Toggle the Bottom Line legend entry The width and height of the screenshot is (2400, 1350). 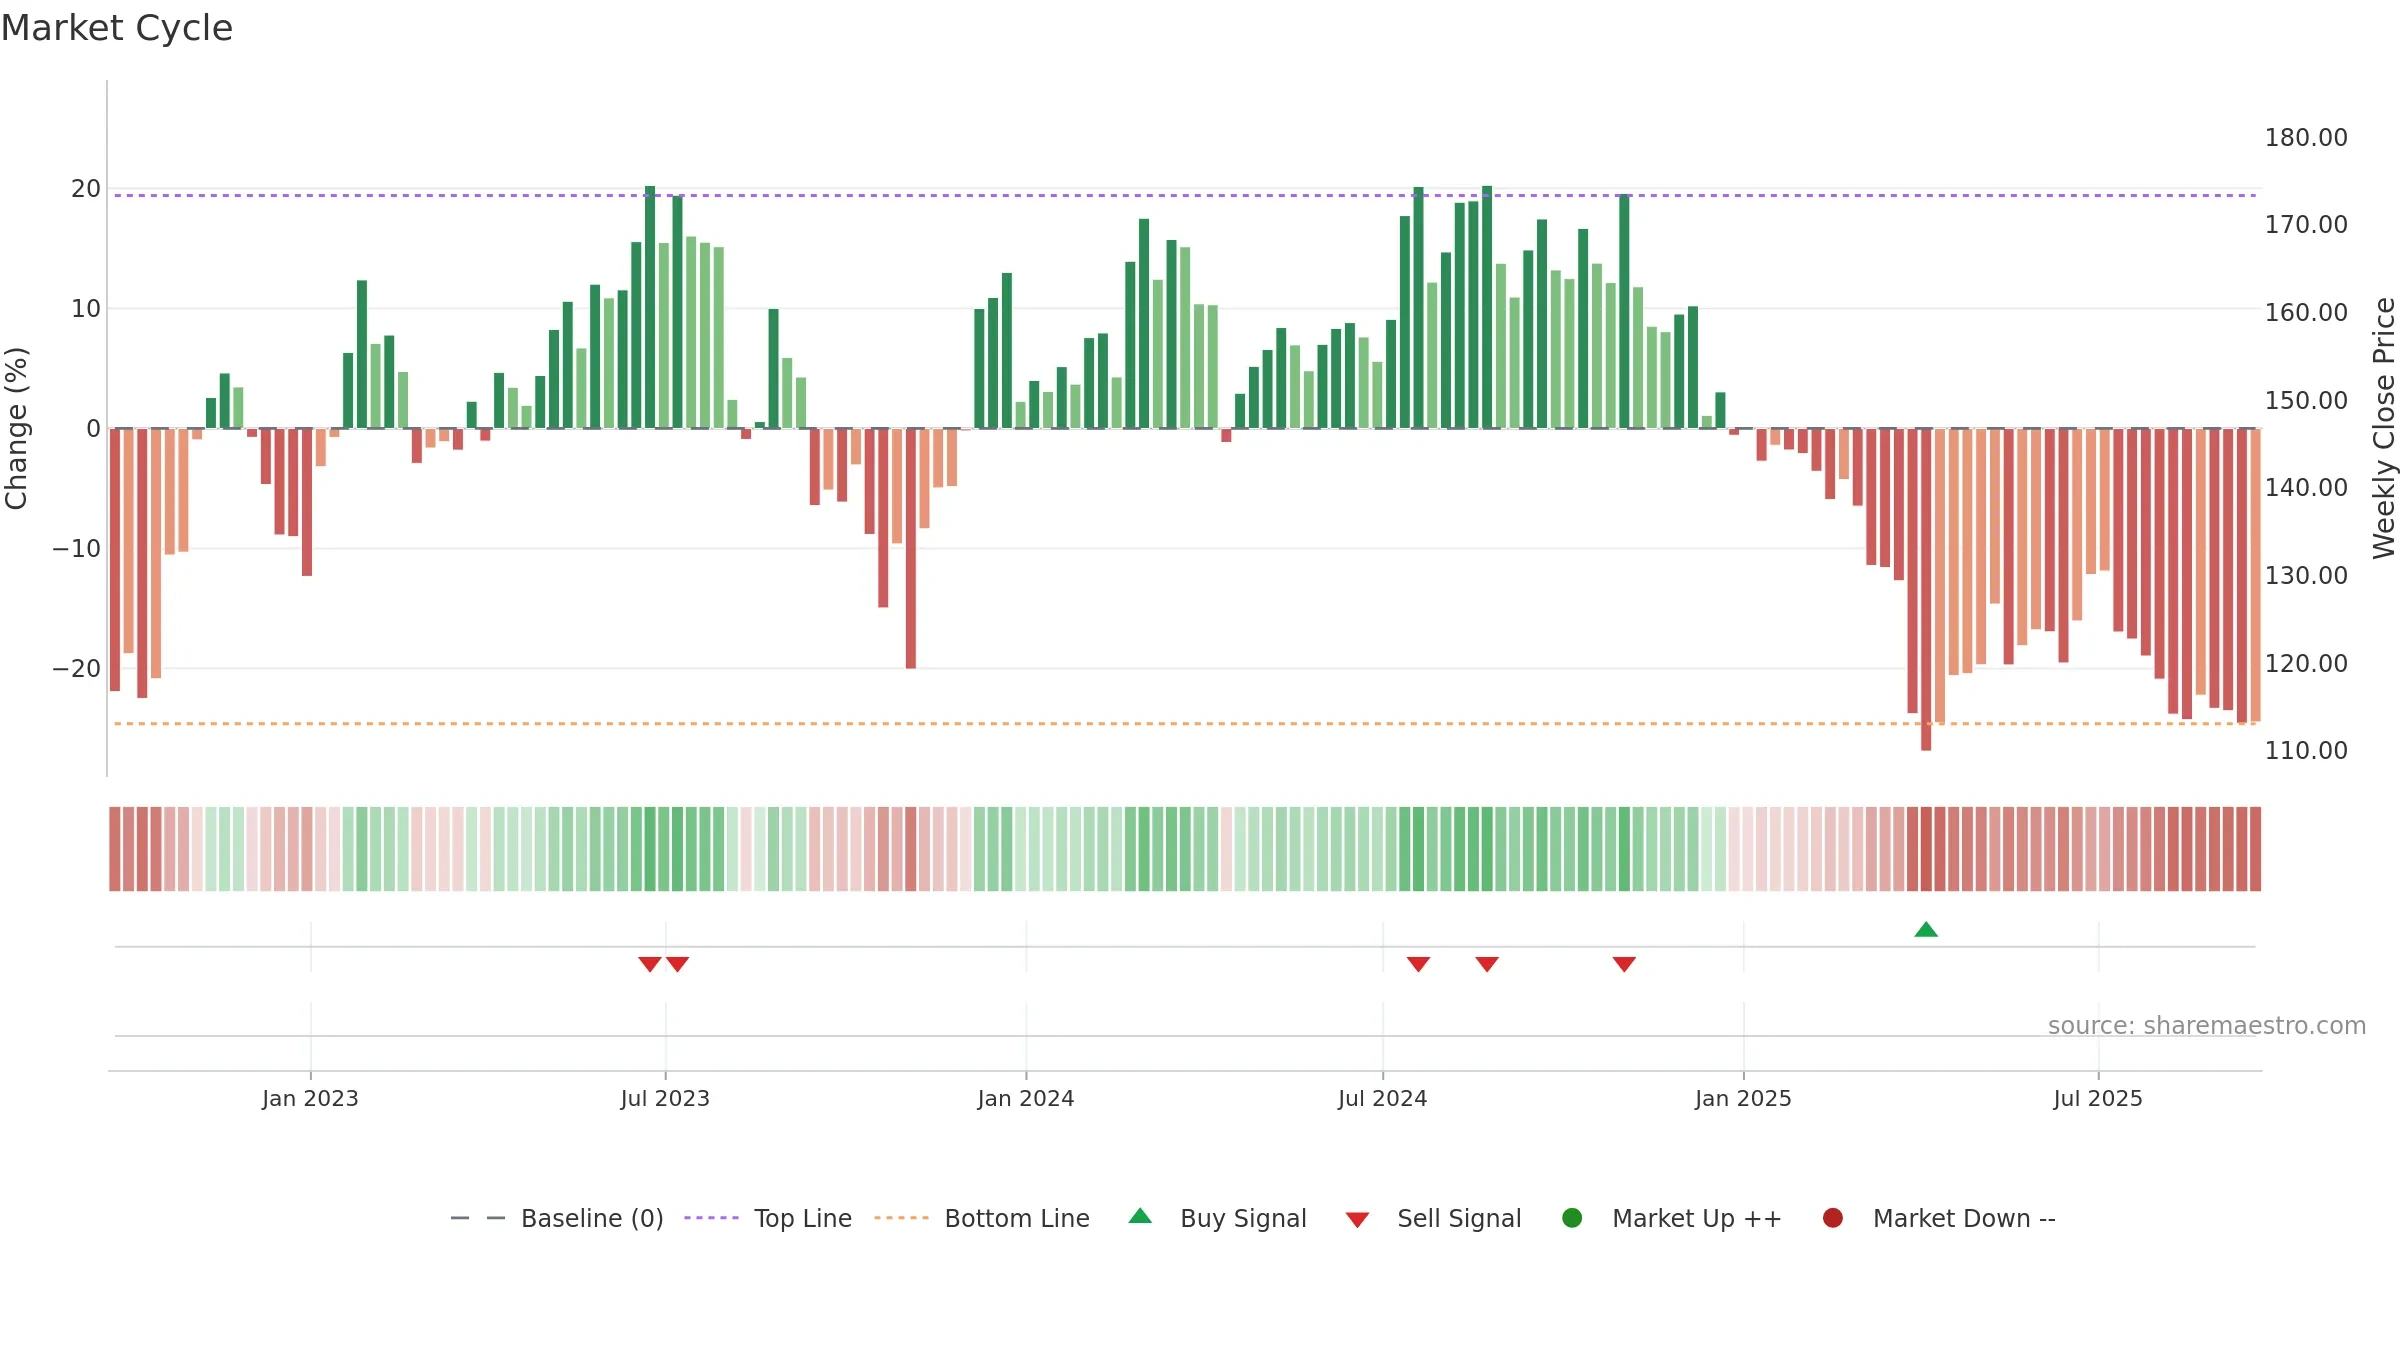pyautogui.click(x=982, y=1218)
